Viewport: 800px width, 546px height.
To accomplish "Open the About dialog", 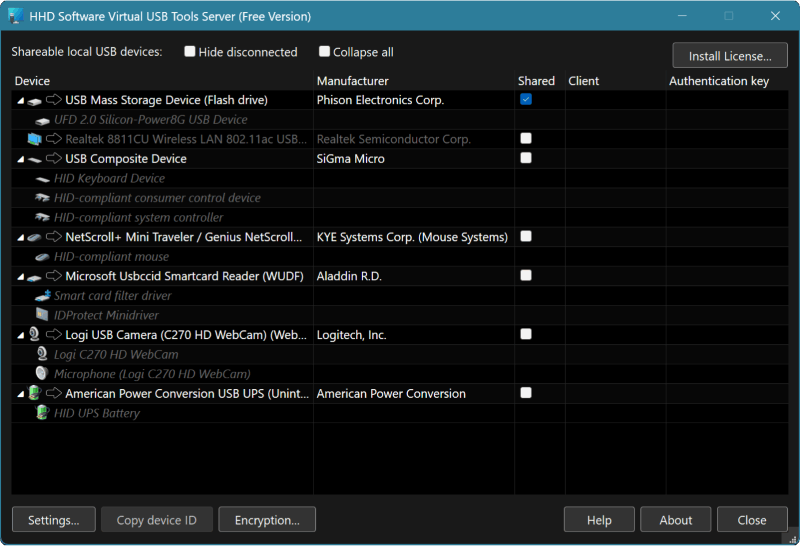I will point(676,519).
